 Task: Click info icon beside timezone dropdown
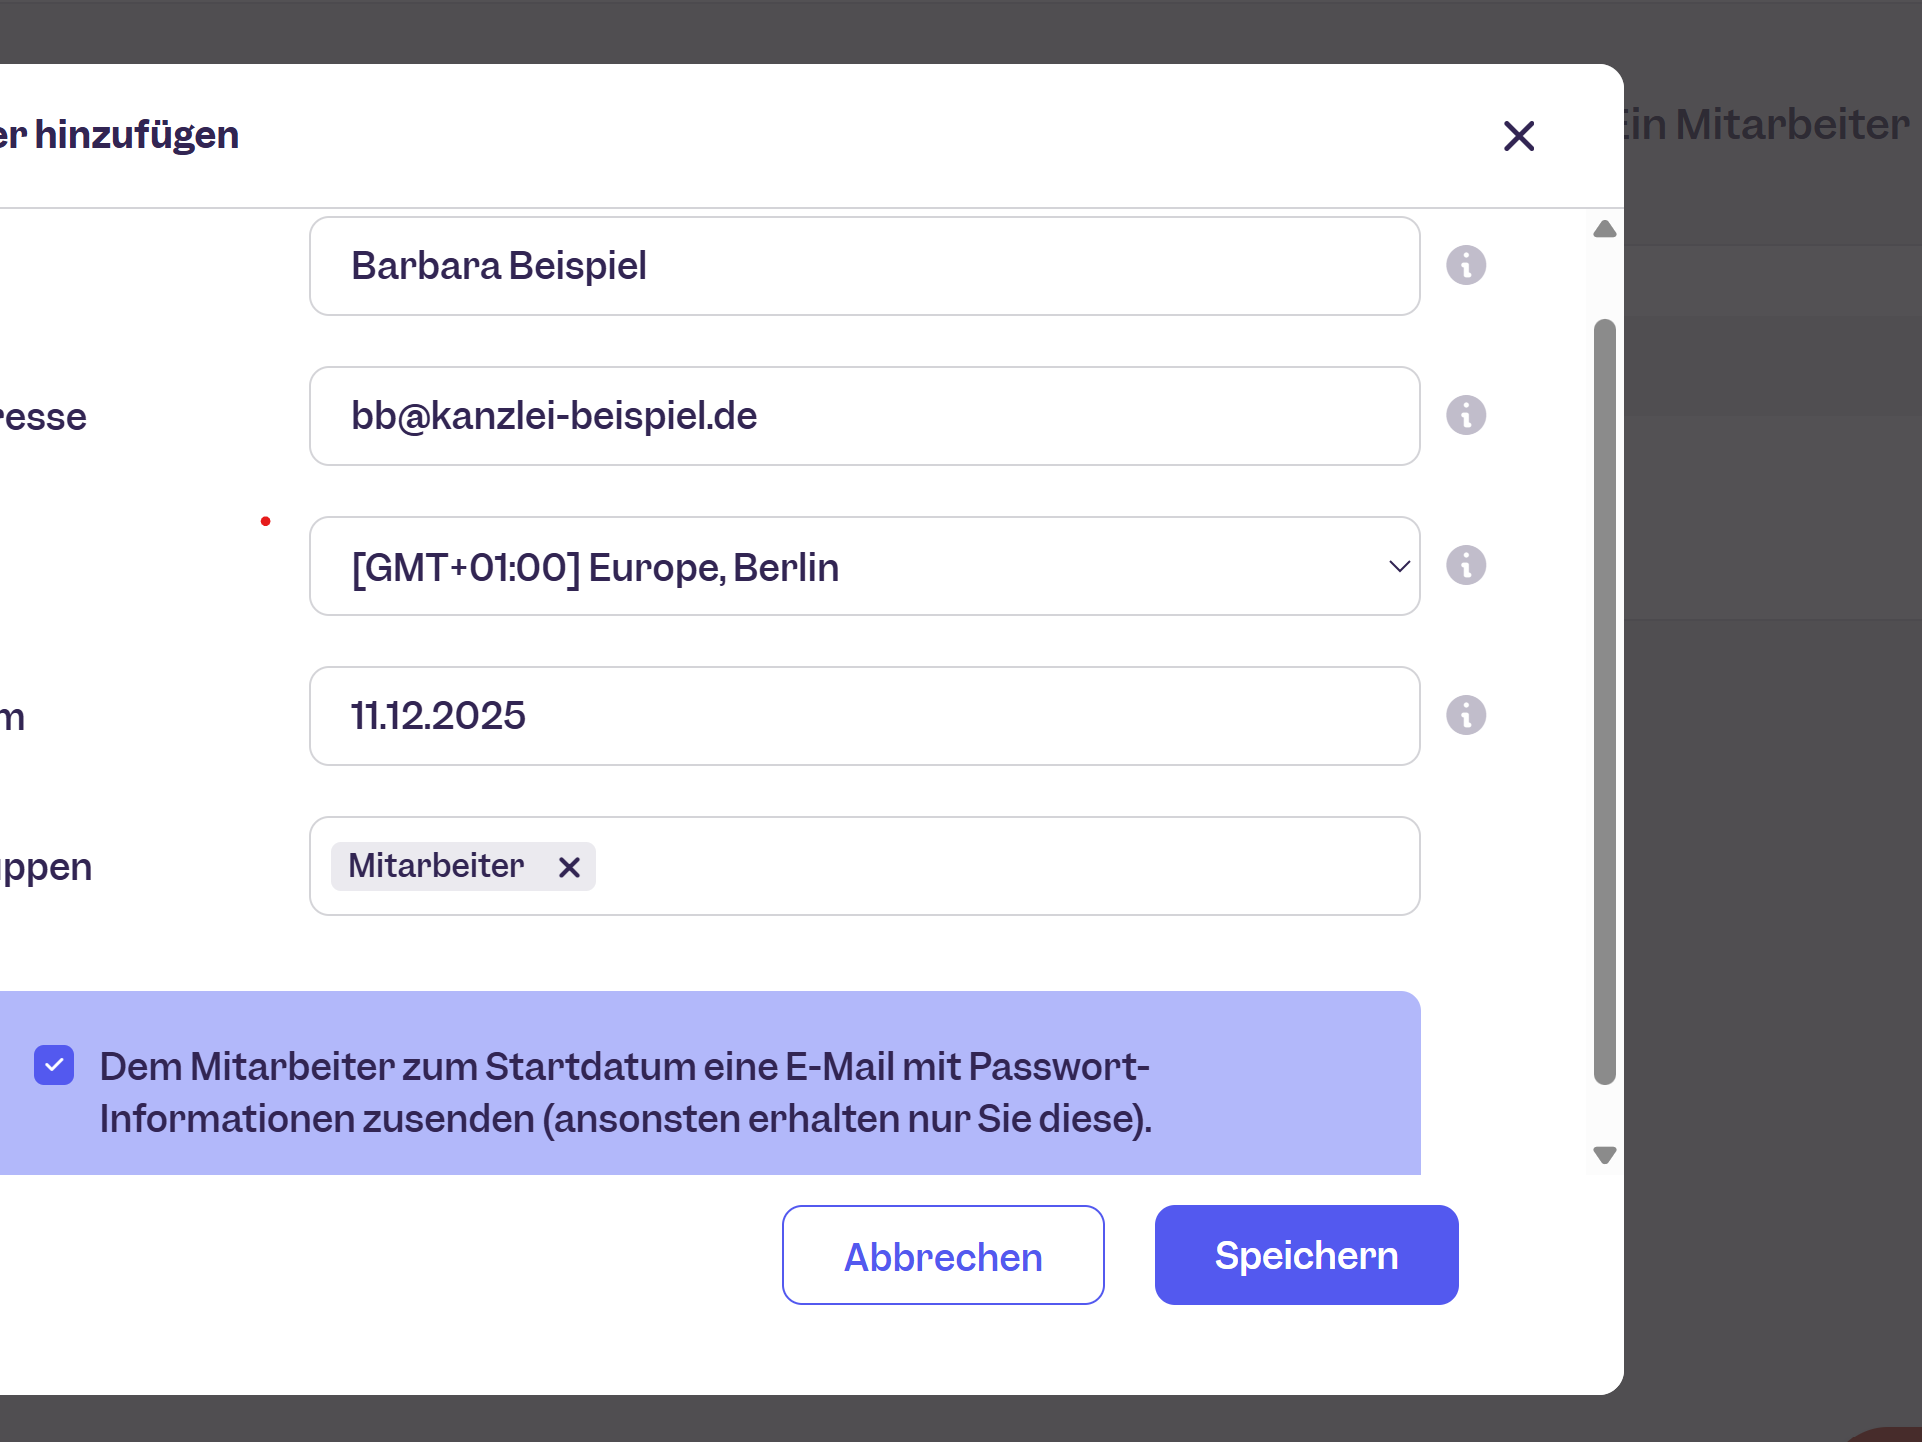pos(1466,565)
